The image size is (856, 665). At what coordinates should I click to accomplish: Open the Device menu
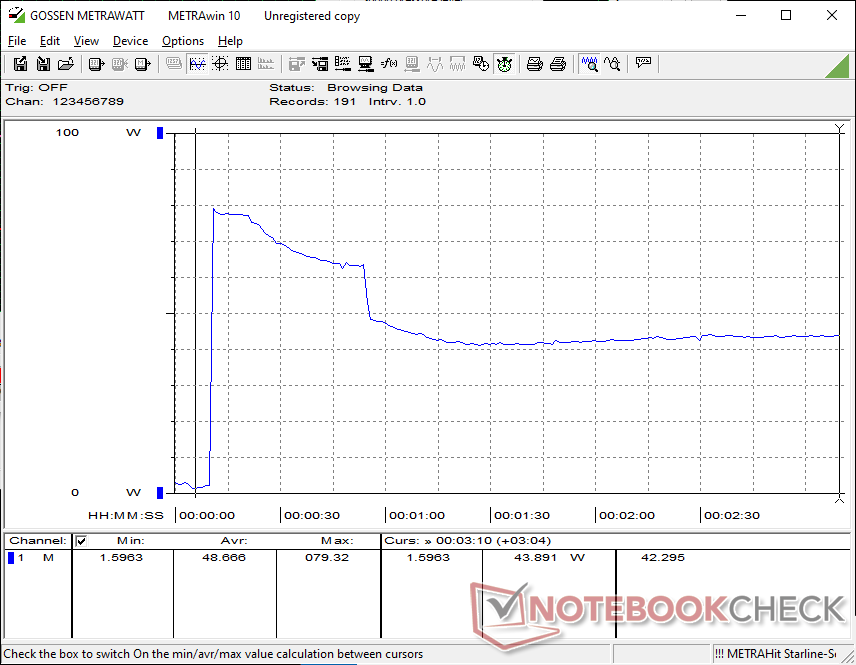130,41
